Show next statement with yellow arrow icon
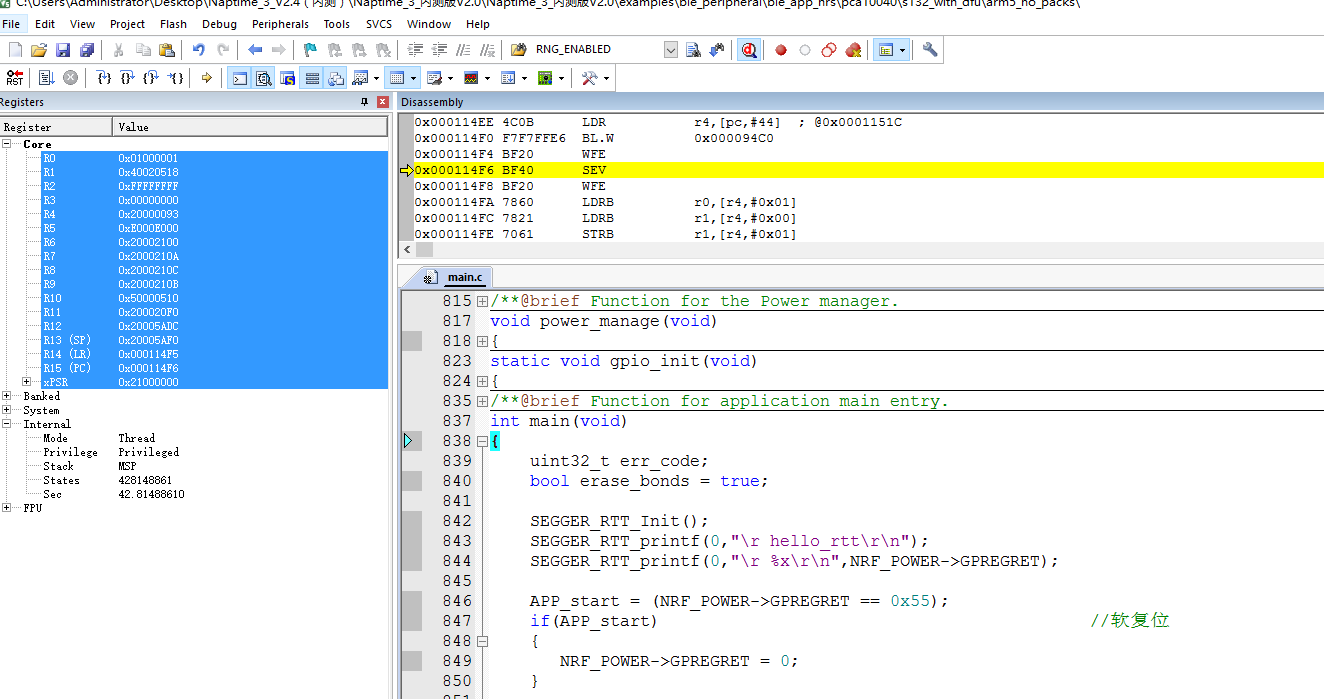 [206, 77]
